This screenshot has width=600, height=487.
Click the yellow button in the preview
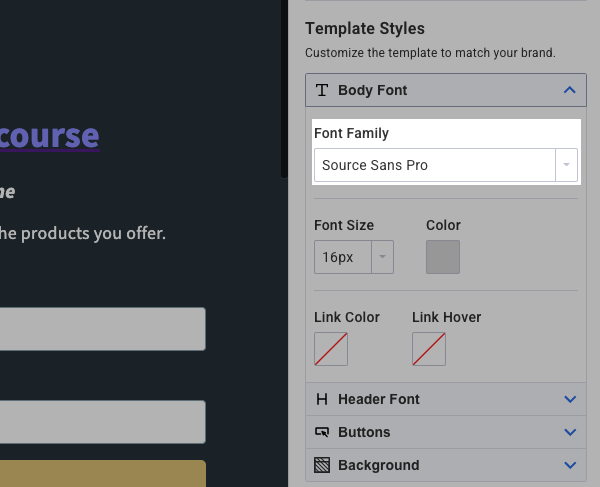click(x=102, y=474)
